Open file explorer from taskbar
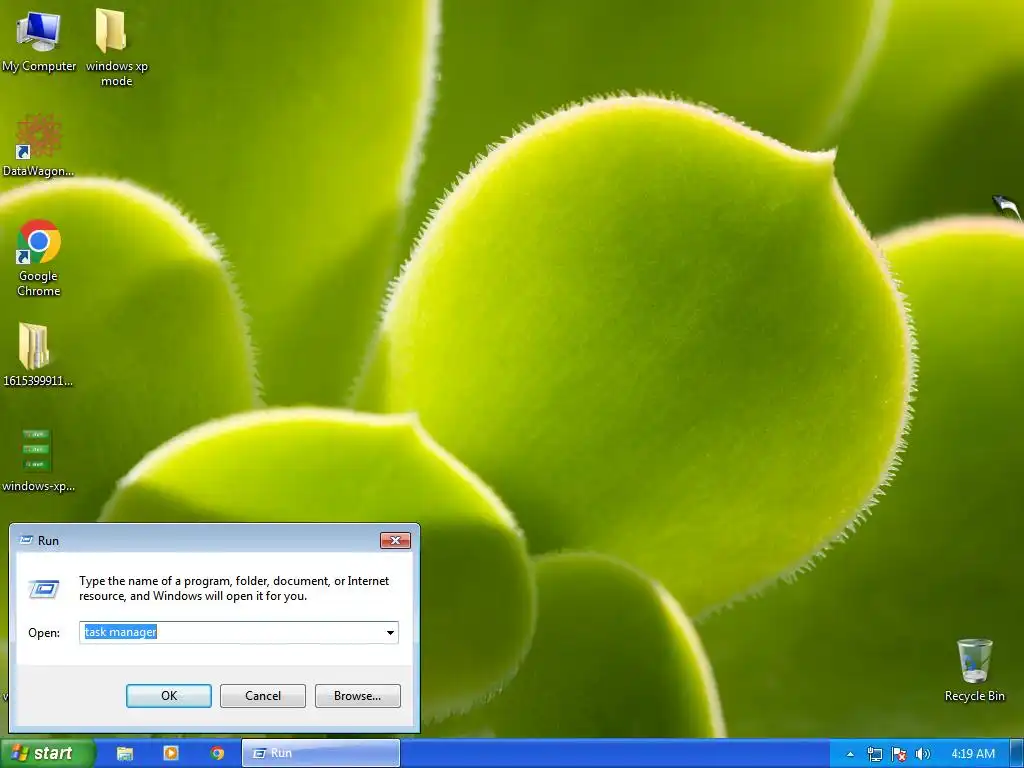 tap(125, 753)
